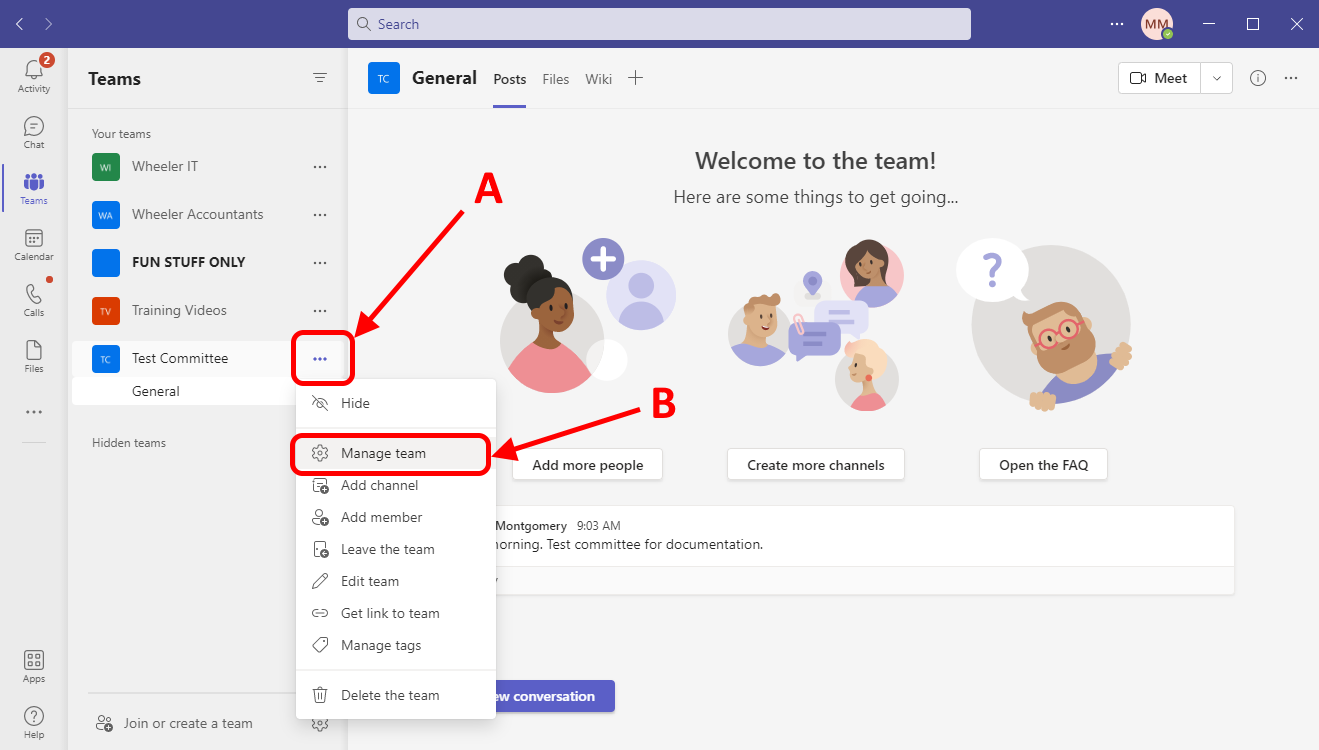Switch to the Wiki tab

599,79
